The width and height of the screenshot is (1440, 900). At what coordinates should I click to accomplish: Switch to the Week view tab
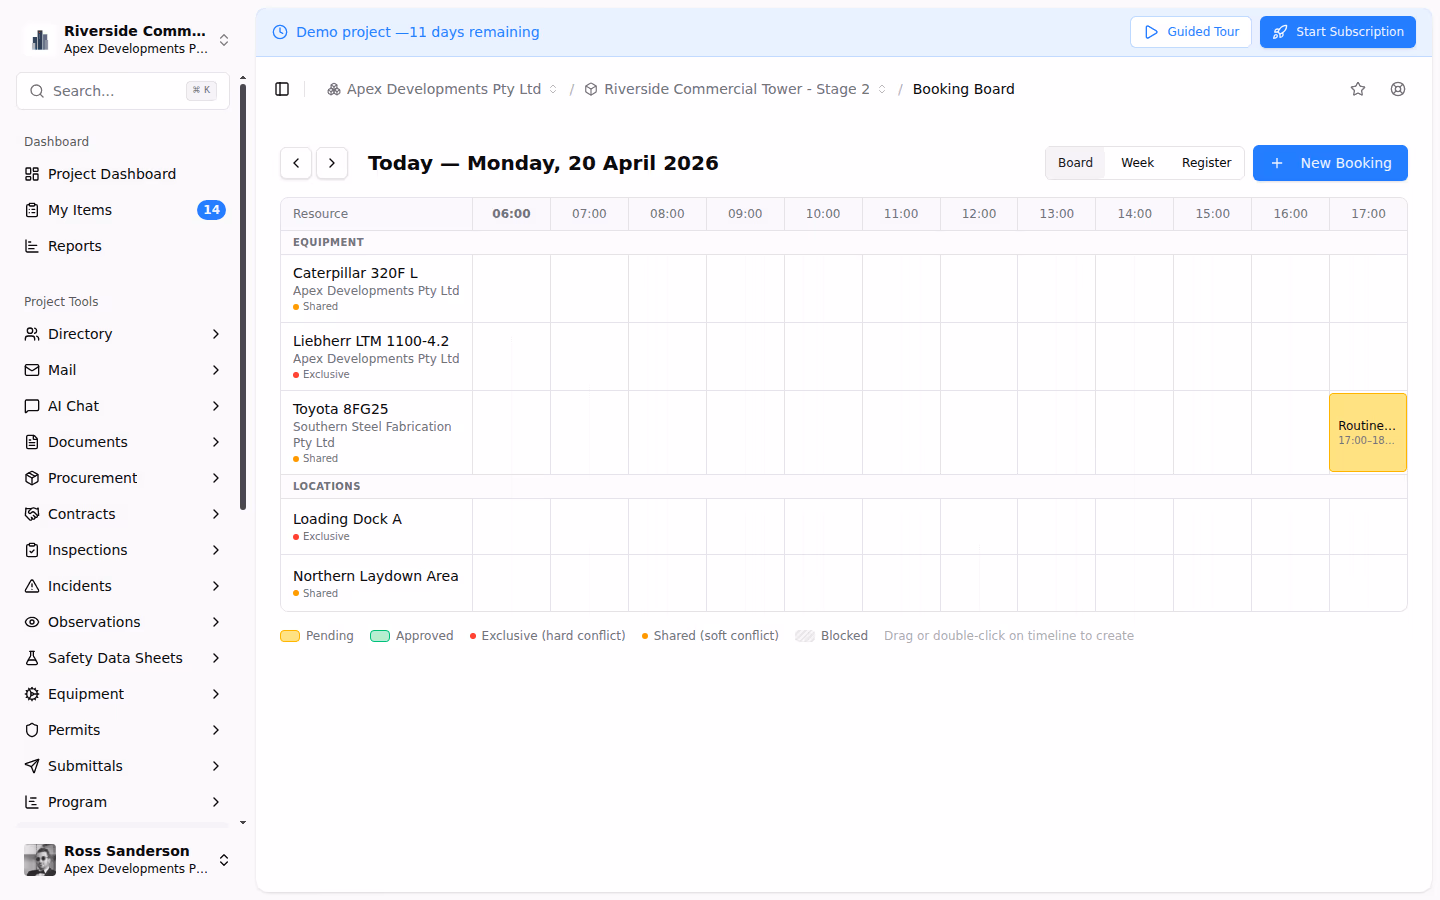1137,162
